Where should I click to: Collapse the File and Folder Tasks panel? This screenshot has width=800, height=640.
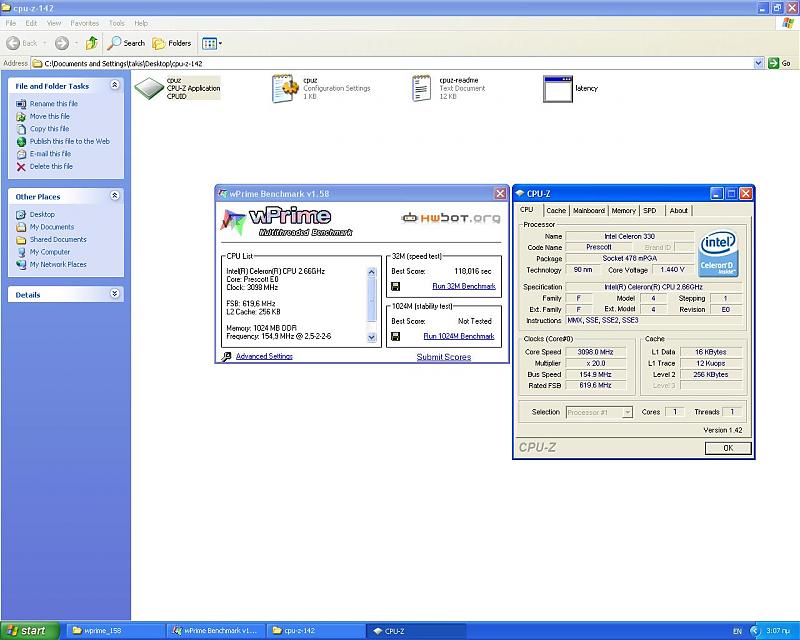click(115, 85)
